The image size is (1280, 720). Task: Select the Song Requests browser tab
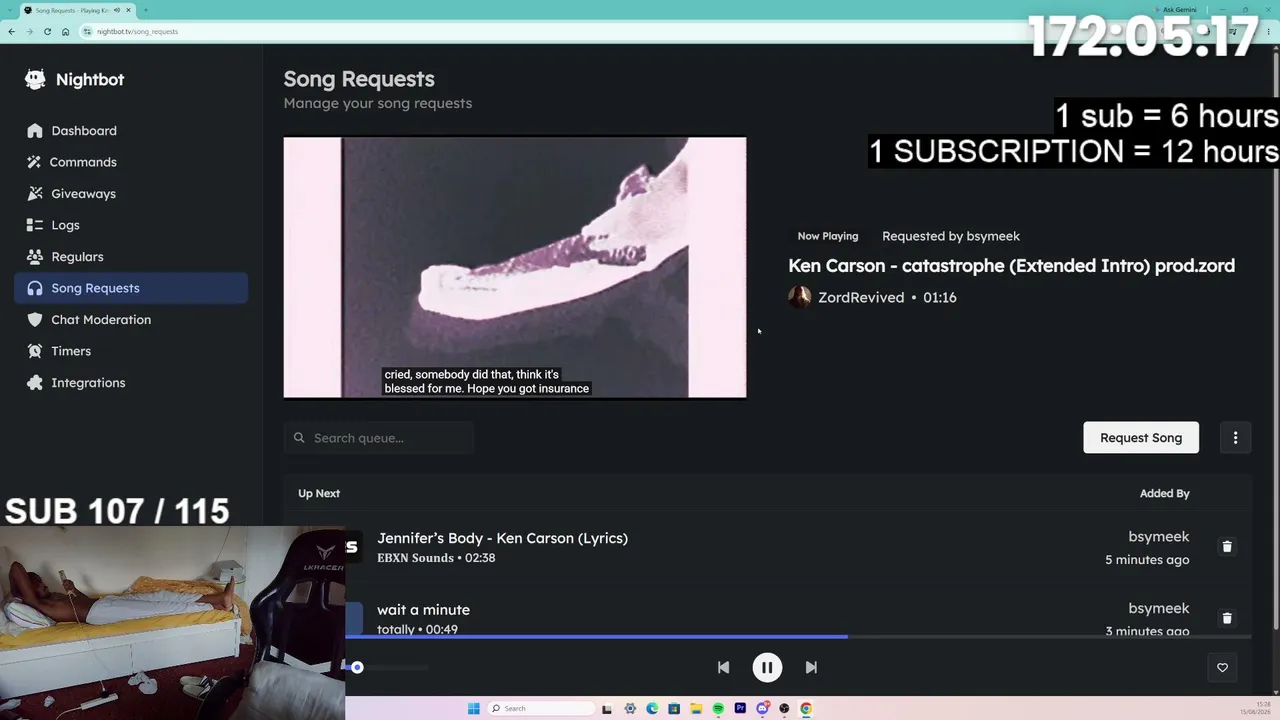(78, 10)
